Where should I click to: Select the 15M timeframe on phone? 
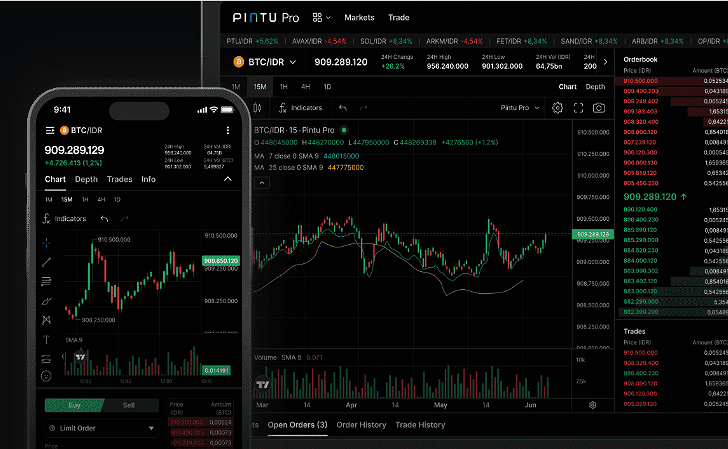(x=67, y=200)
